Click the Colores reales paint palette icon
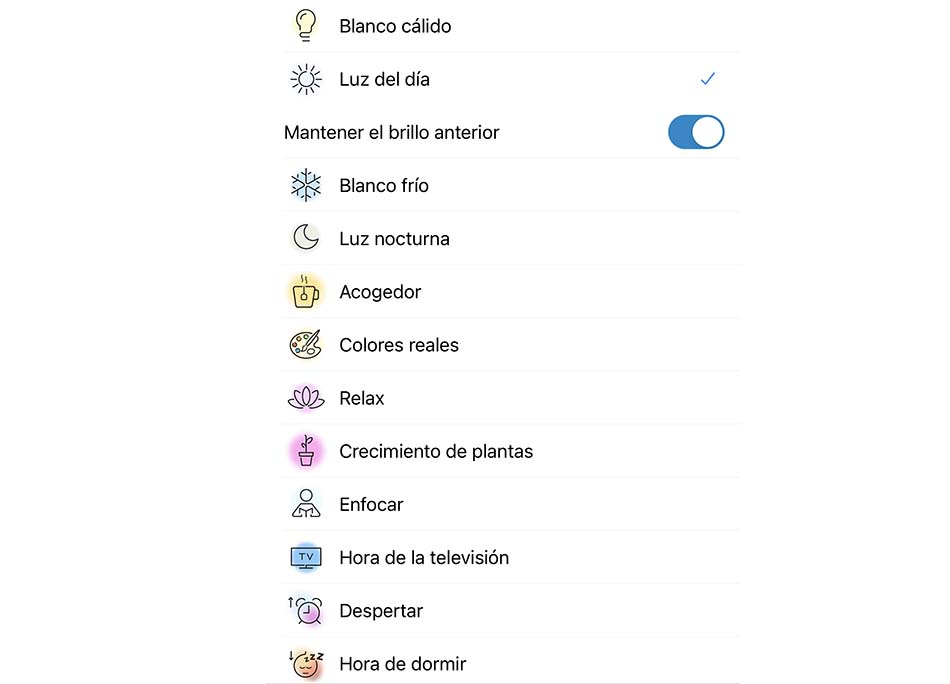950x684 pixels. click(x=305, y=345)
